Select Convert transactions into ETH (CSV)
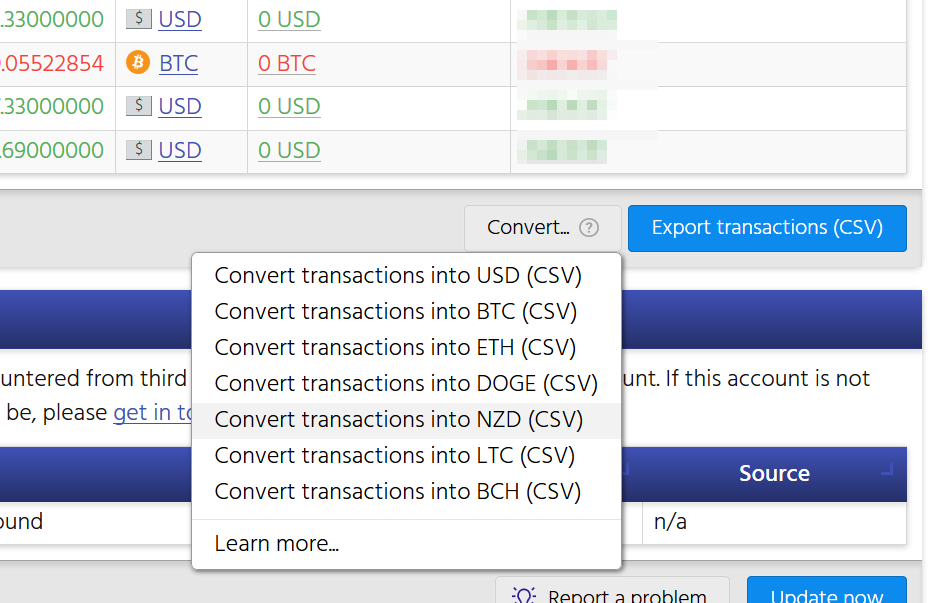 pyautogui.click(x=395, y=347)
